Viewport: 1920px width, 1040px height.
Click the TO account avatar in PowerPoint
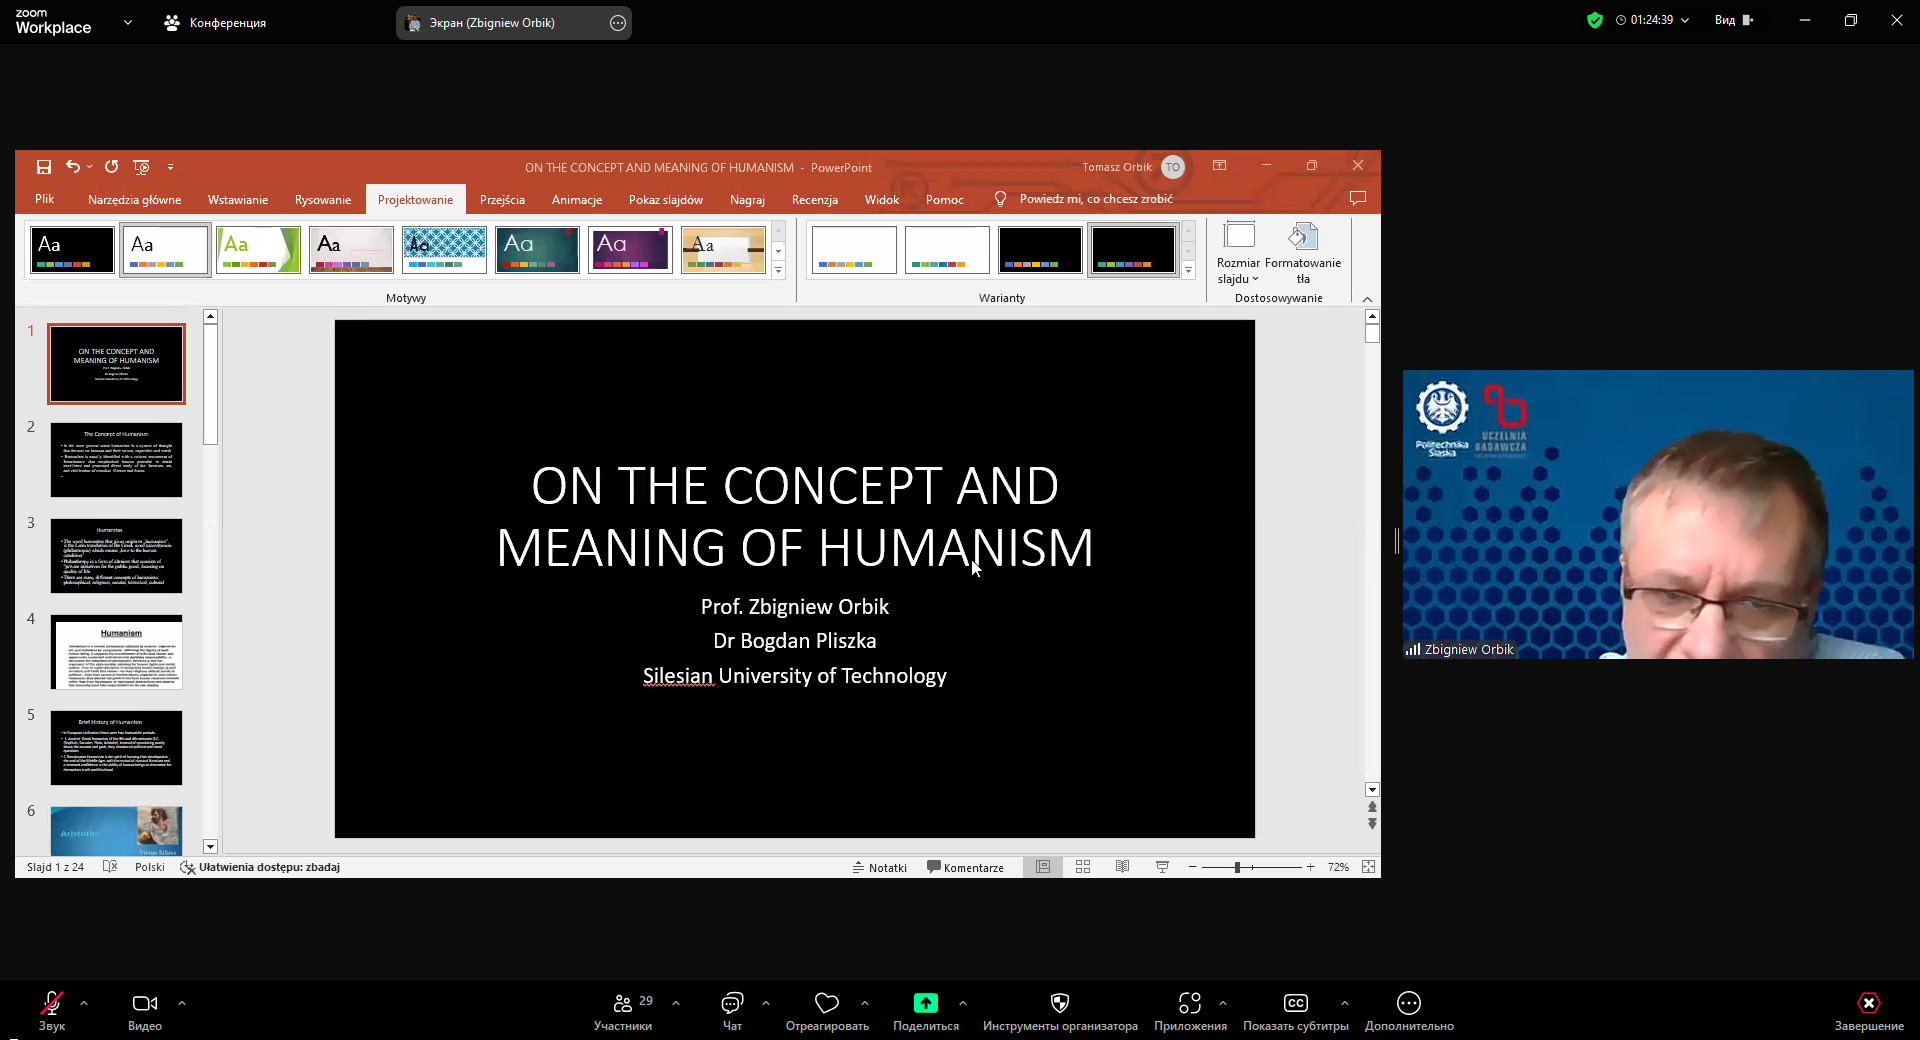tap(1173, 167)
